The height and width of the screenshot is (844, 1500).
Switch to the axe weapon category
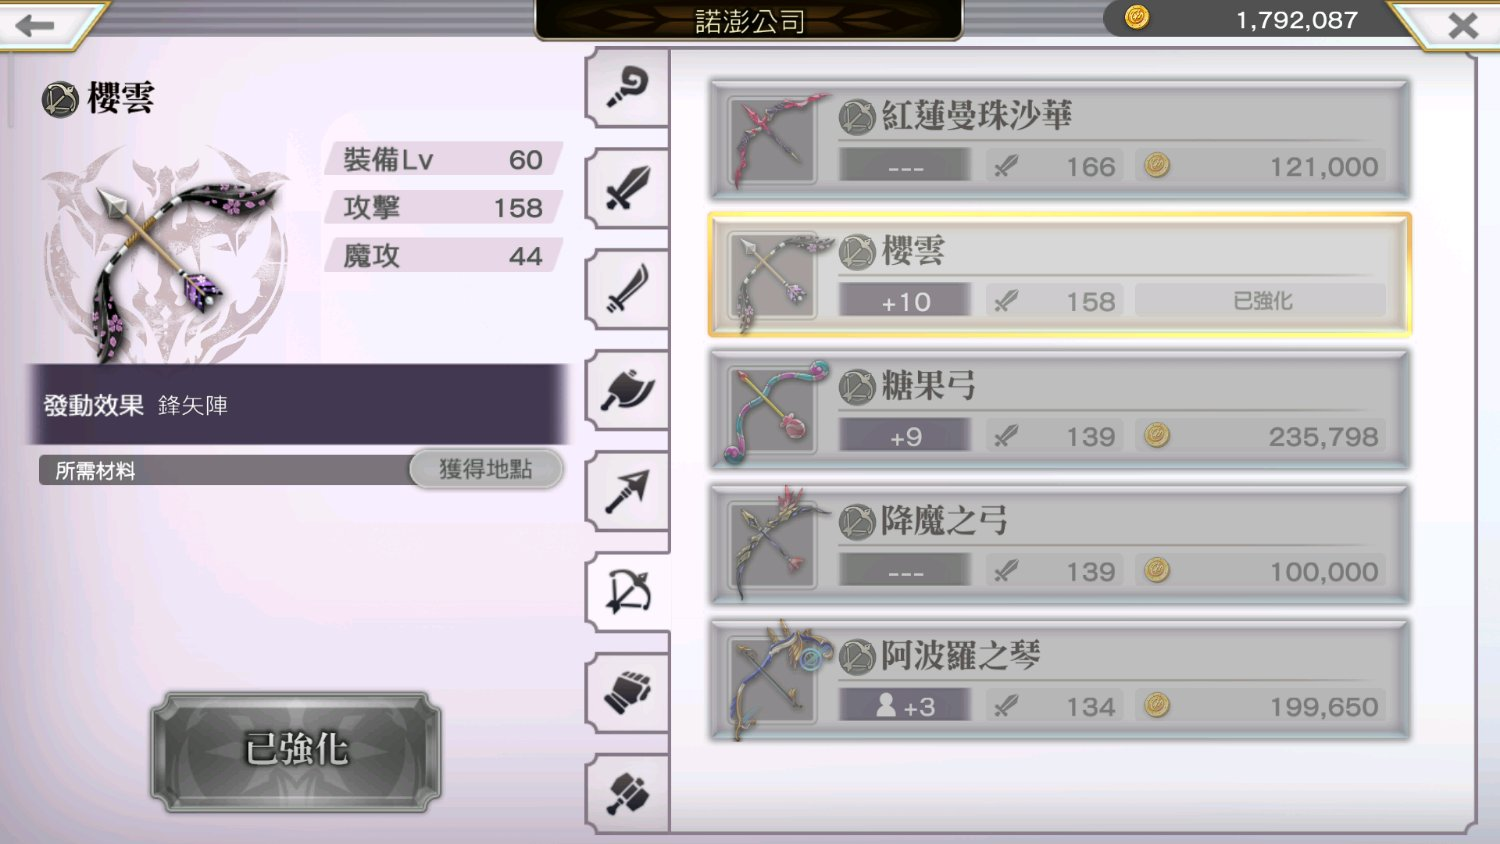coord(627,391)
